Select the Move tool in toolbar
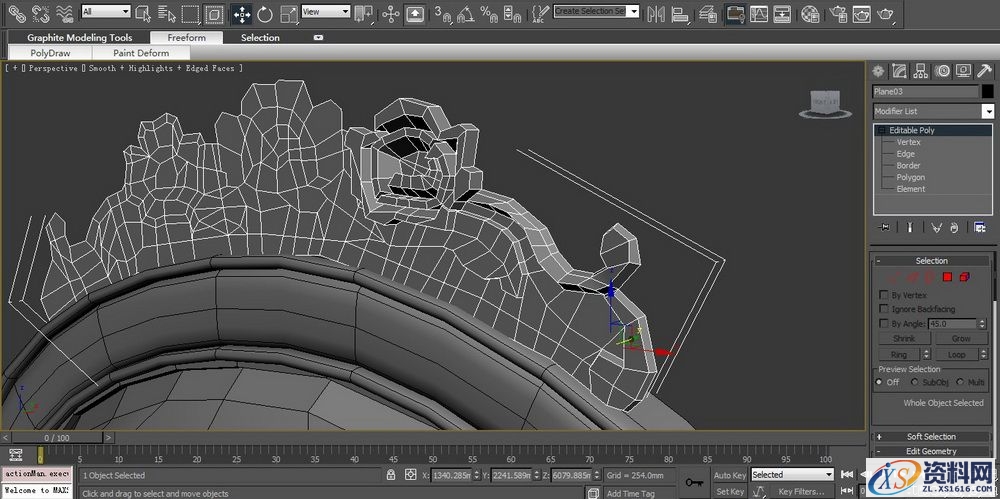The image size is (1000, 499). pyautogui.click(x=241, y=14)
